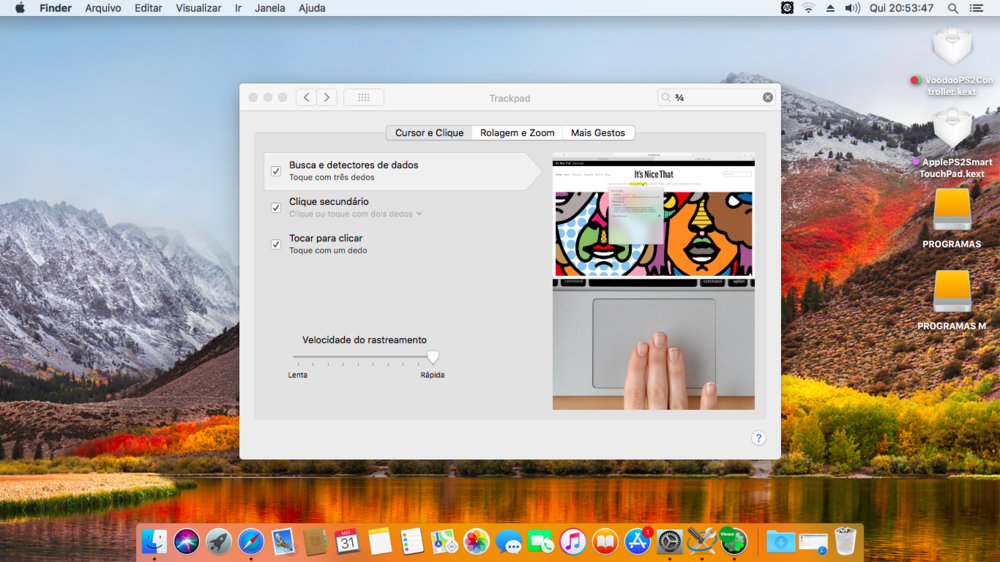The width and height of the screenshot is (1000, 562).
Task: Click the Velocidade do rastreamento slider track
Action: (x=360, y=357)
